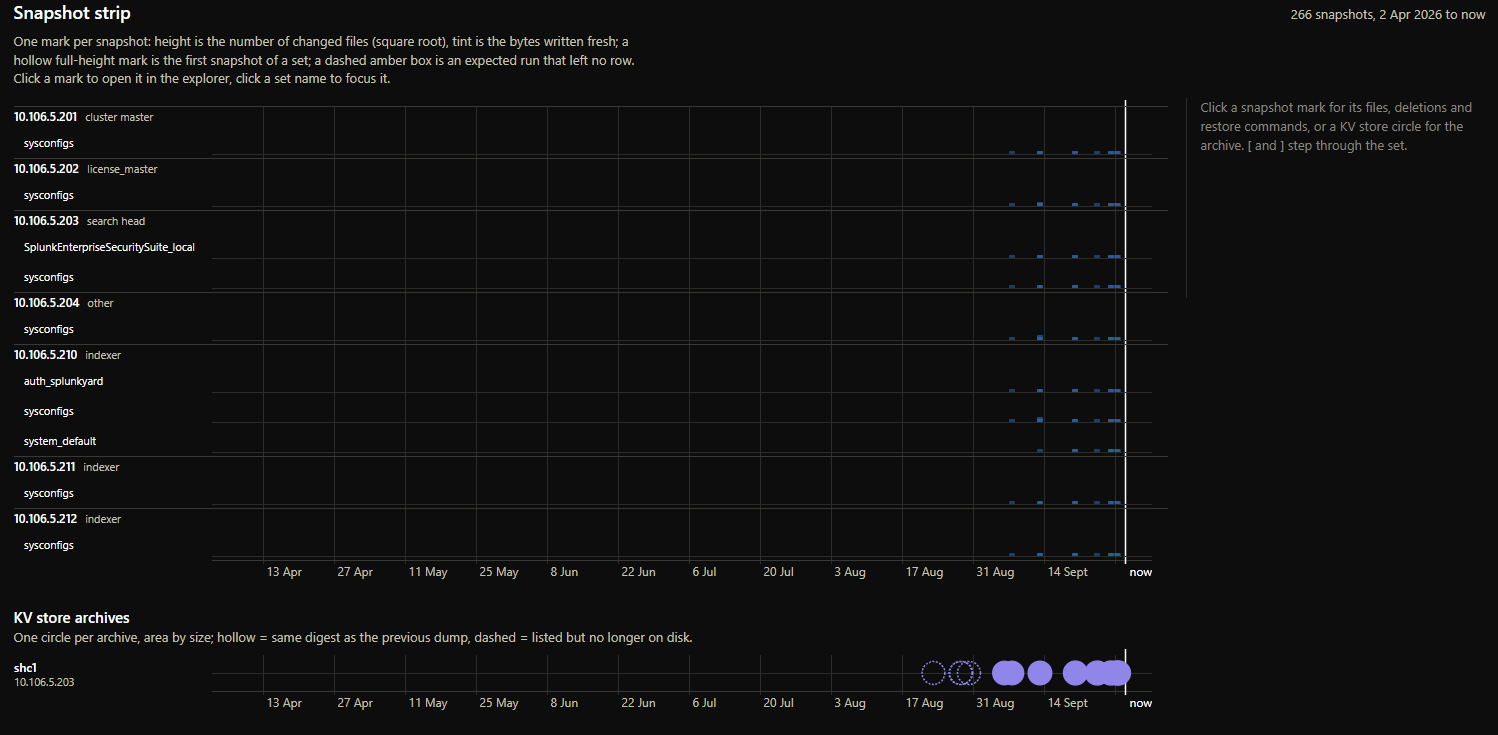Click the Snapshot strip heading
Screen dimensions: 1498x735
[x=72, y=13]
